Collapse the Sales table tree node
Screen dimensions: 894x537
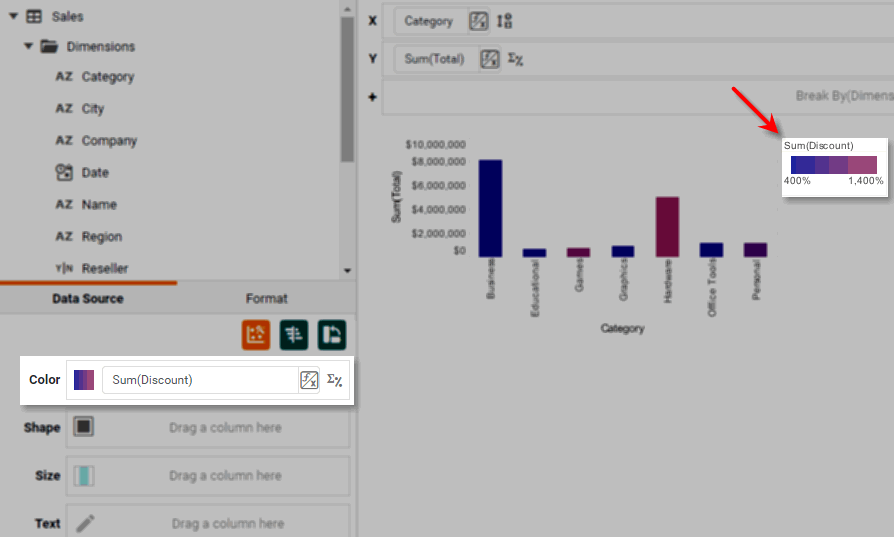point(13,17)
